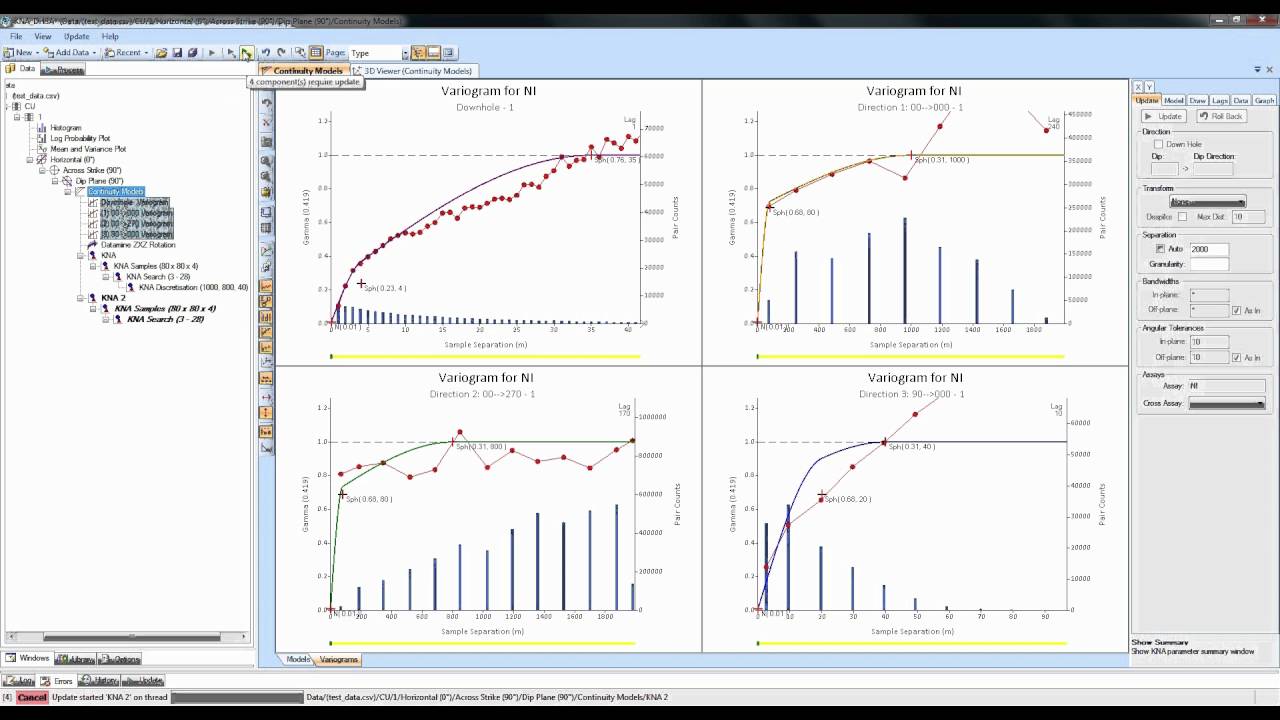Click the X button atop the right panel
1280x720 pixels.
1138,87
